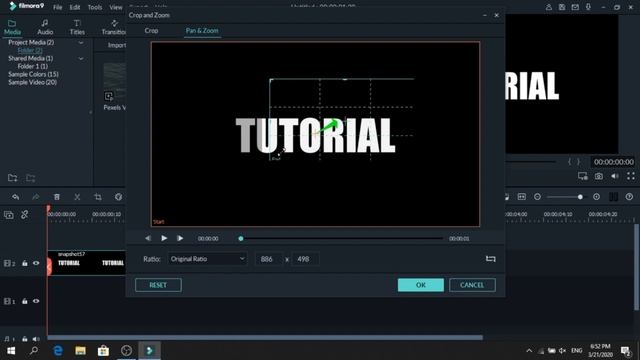Open the Audio tab
Screen dimensions: 640x360
click(45, 27)
